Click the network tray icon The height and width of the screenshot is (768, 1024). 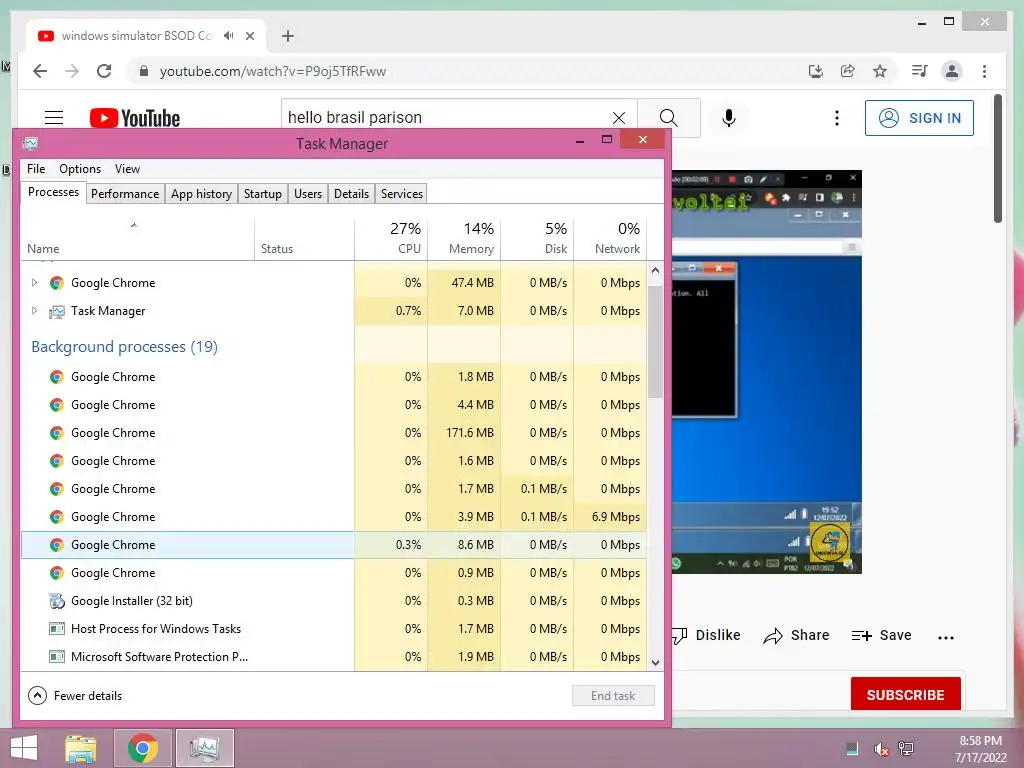[x=906, y=749]
